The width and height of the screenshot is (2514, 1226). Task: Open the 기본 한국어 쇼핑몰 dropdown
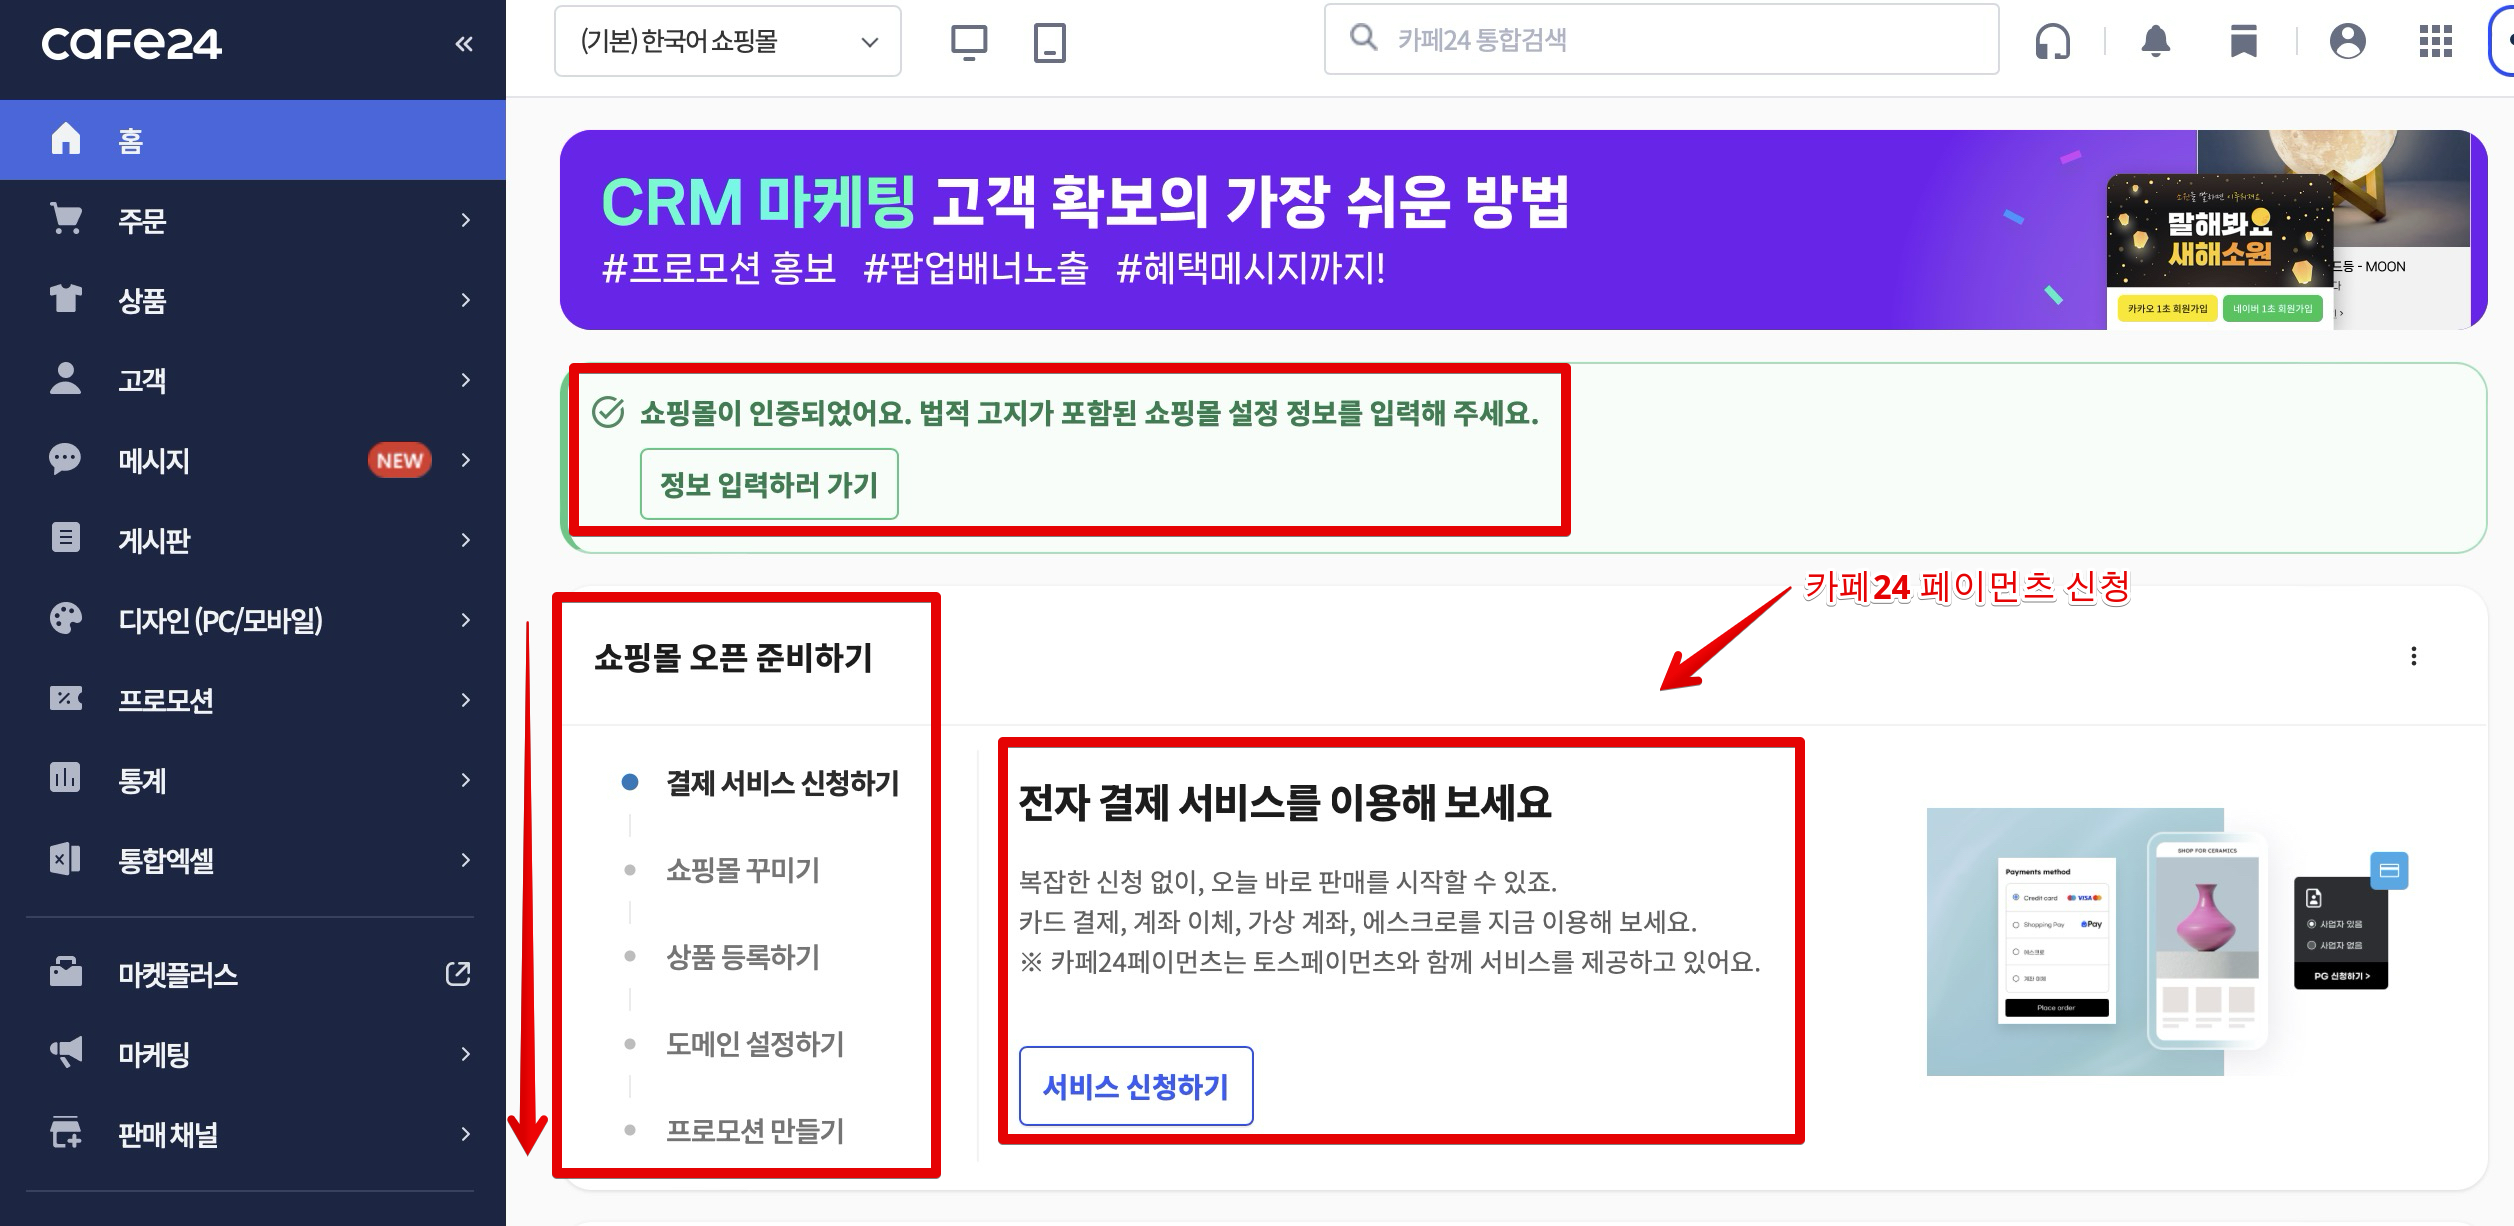[x=727, y=42]
